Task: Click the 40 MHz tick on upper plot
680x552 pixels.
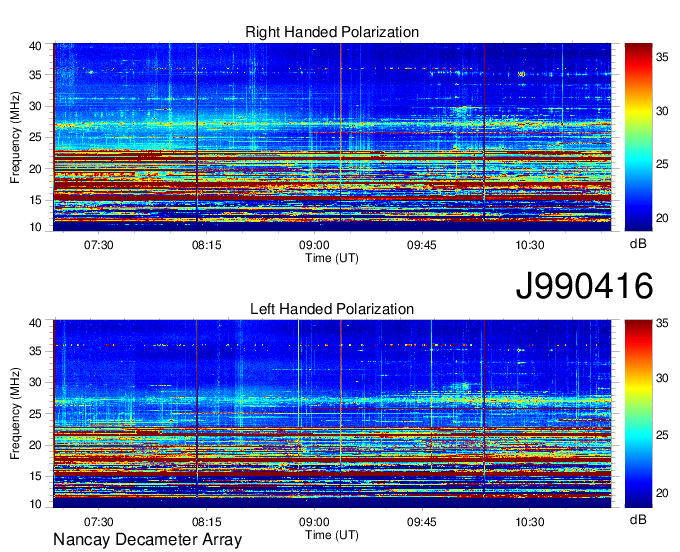Action: coord(35,46)
